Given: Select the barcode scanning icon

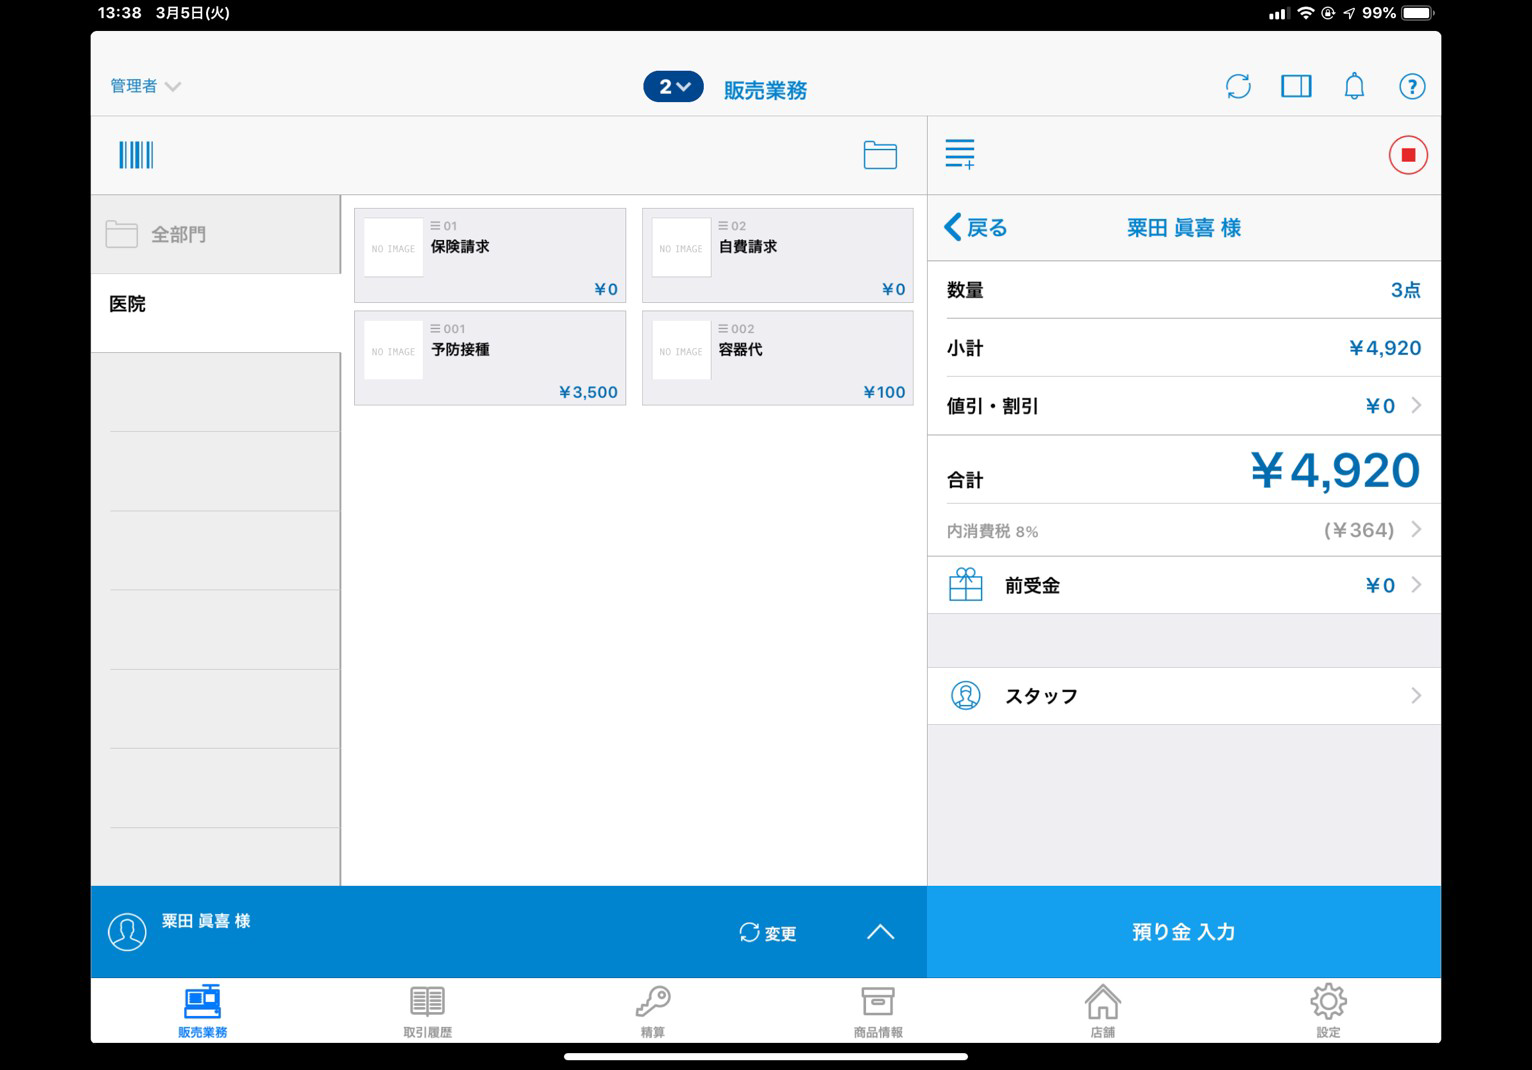Looking at the screenshot, I should click(x=135, y=155).
